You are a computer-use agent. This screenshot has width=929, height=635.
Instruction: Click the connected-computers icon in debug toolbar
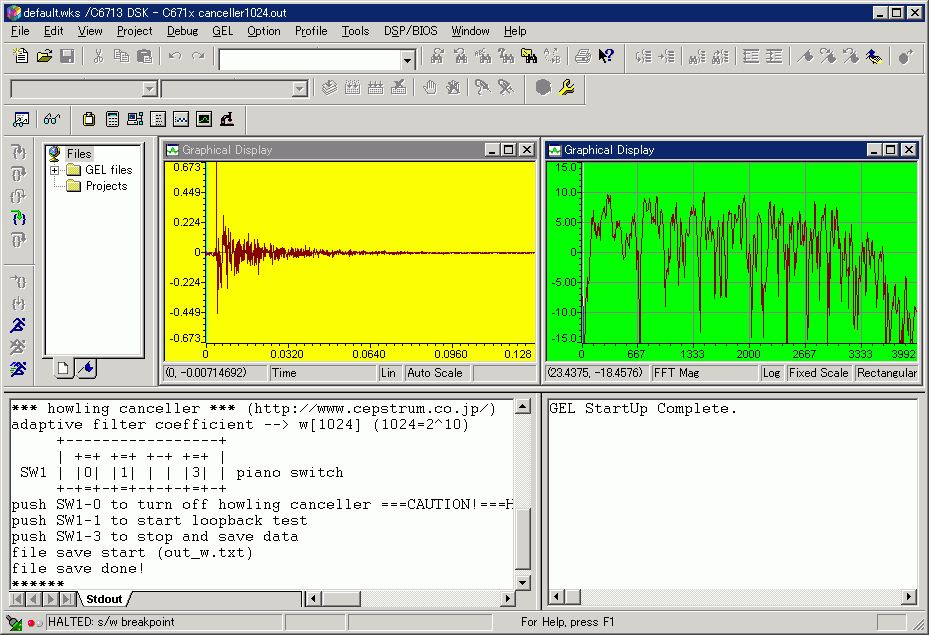pyautogui.click(x=135, y=120)
